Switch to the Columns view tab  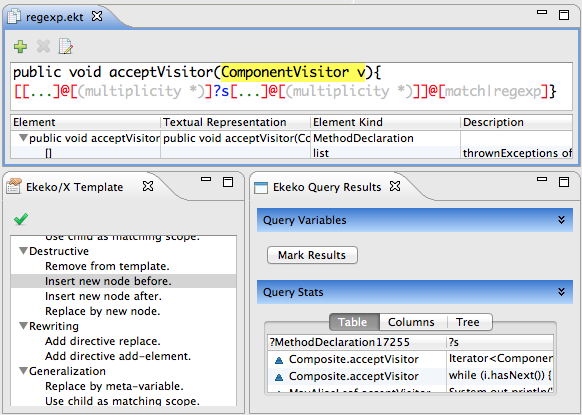tap(411, 322)
